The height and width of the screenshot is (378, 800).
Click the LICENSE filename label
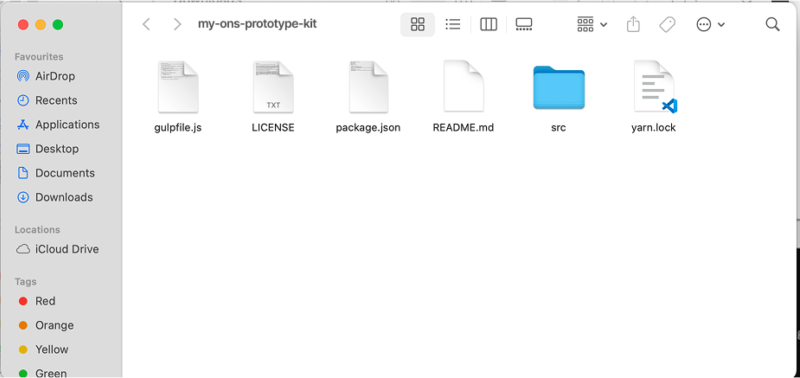pyautogui.click(x=273, y=128)
